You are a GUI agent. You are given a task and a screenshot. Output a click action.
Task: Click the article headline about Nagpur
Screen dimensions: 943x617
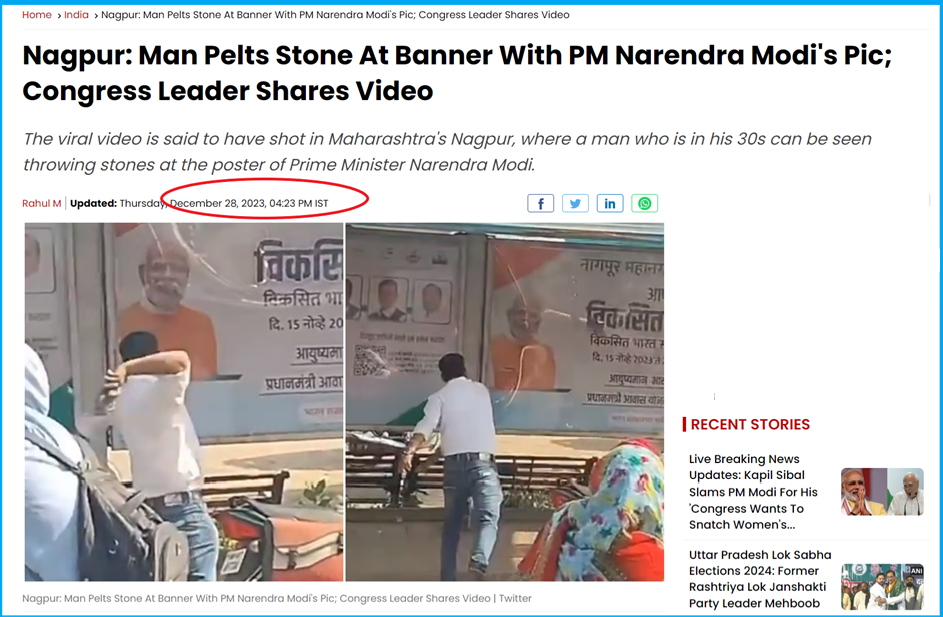457,73
